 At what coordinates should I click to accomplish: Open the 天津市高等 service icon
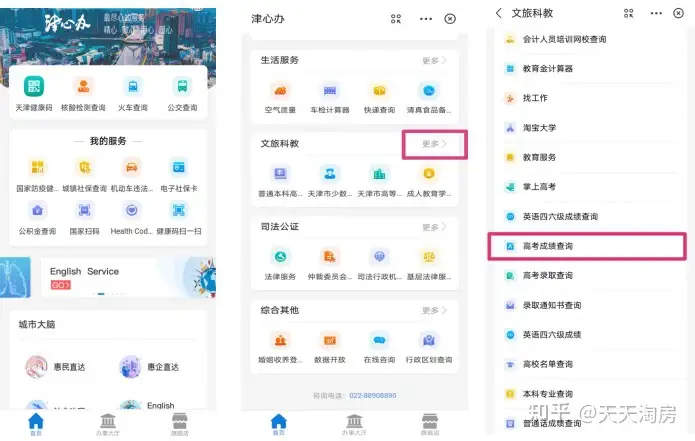379,174
